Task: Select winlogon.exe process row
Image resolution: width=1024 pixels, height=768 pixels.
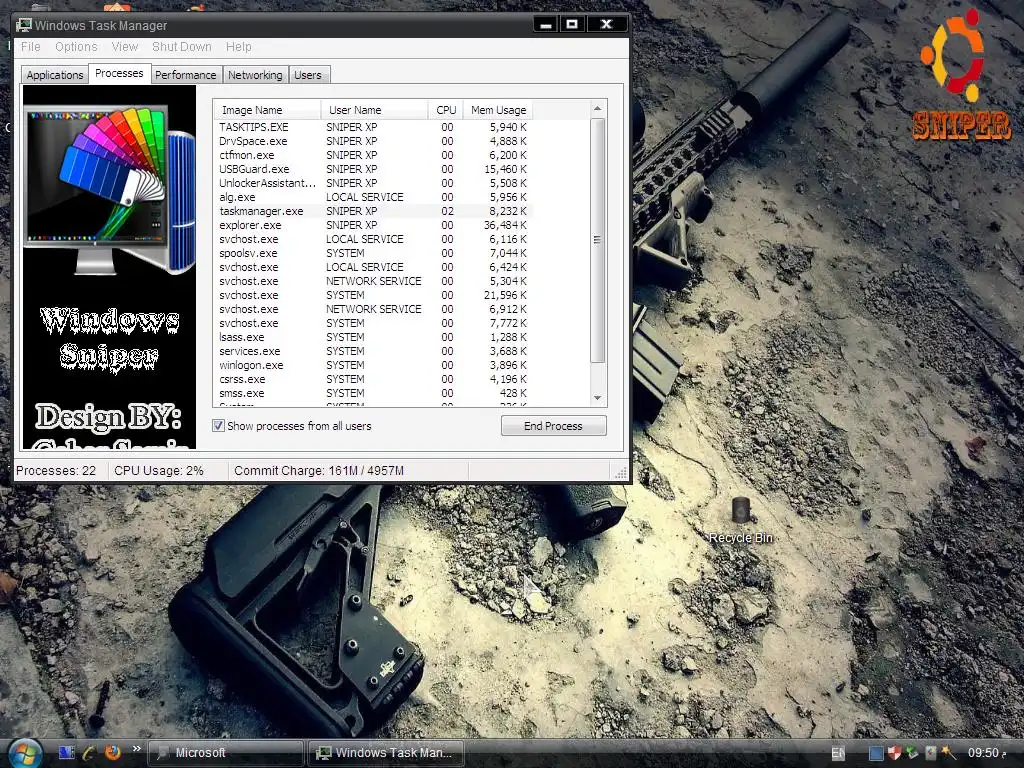Action: 373,366
